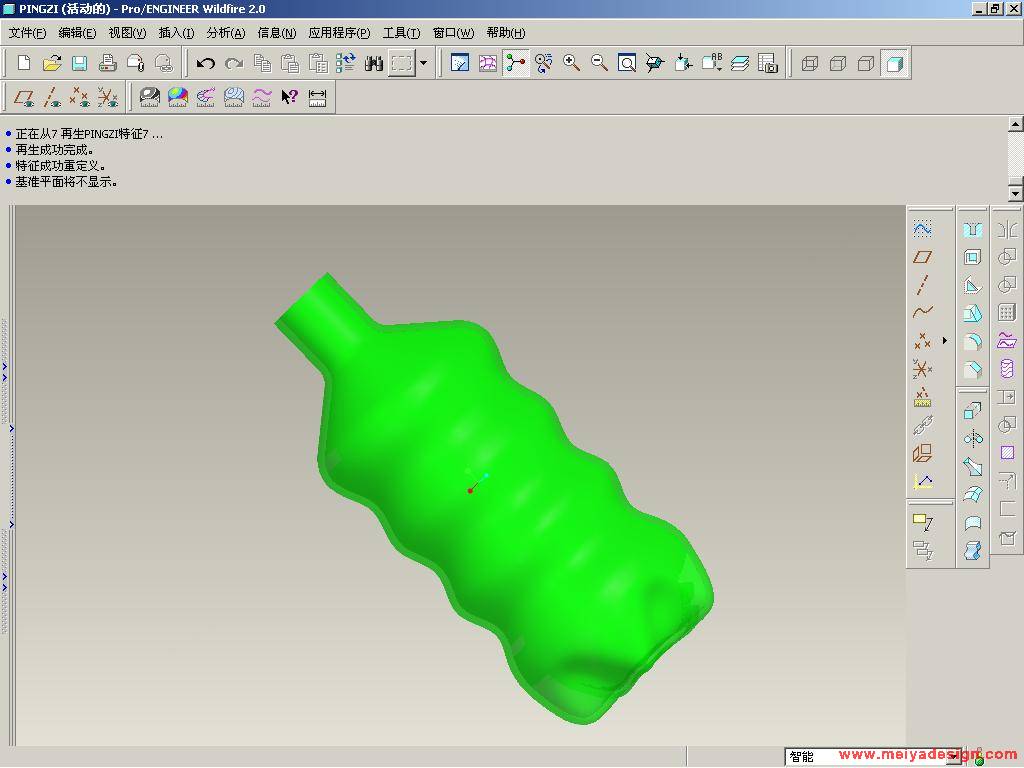Screen dimensions: 1024x768
Task: Select the Chamfer tool
Action: click(x=972, y=369)
